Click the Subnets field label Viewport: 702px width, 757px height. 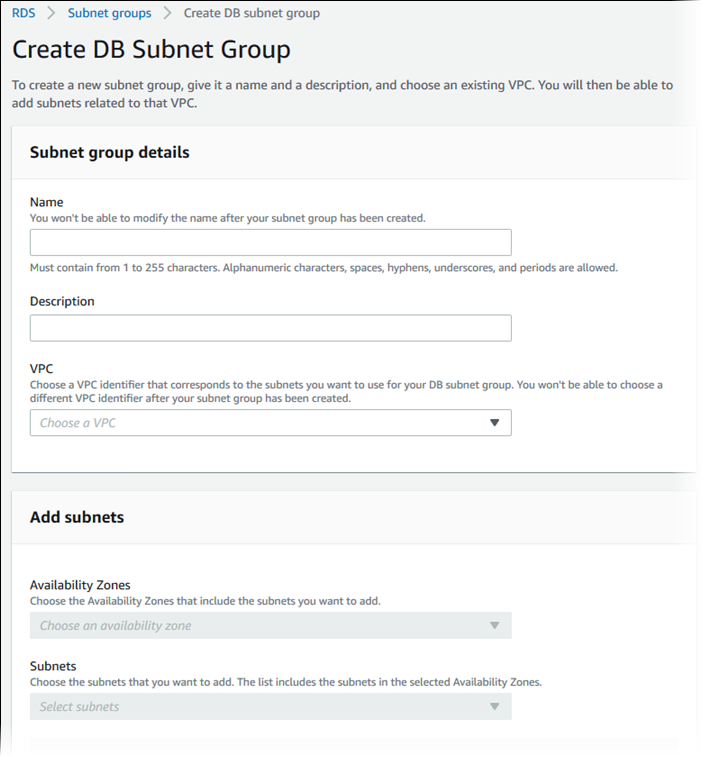point(53,666)
